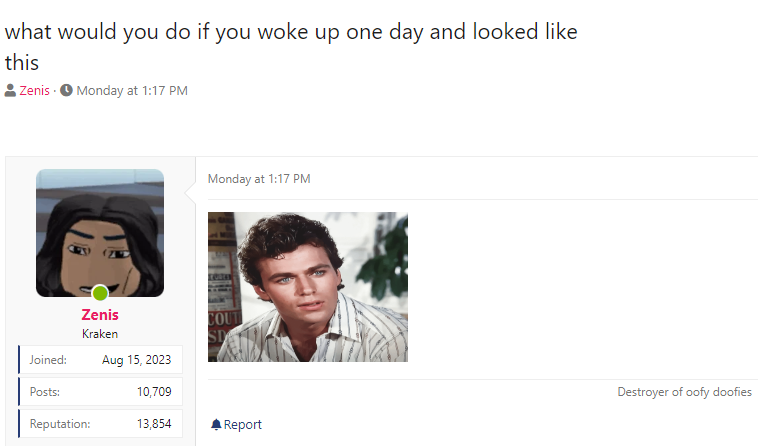
Task: Click the pink Zenis username under the avatar
Action: [100, 315]
